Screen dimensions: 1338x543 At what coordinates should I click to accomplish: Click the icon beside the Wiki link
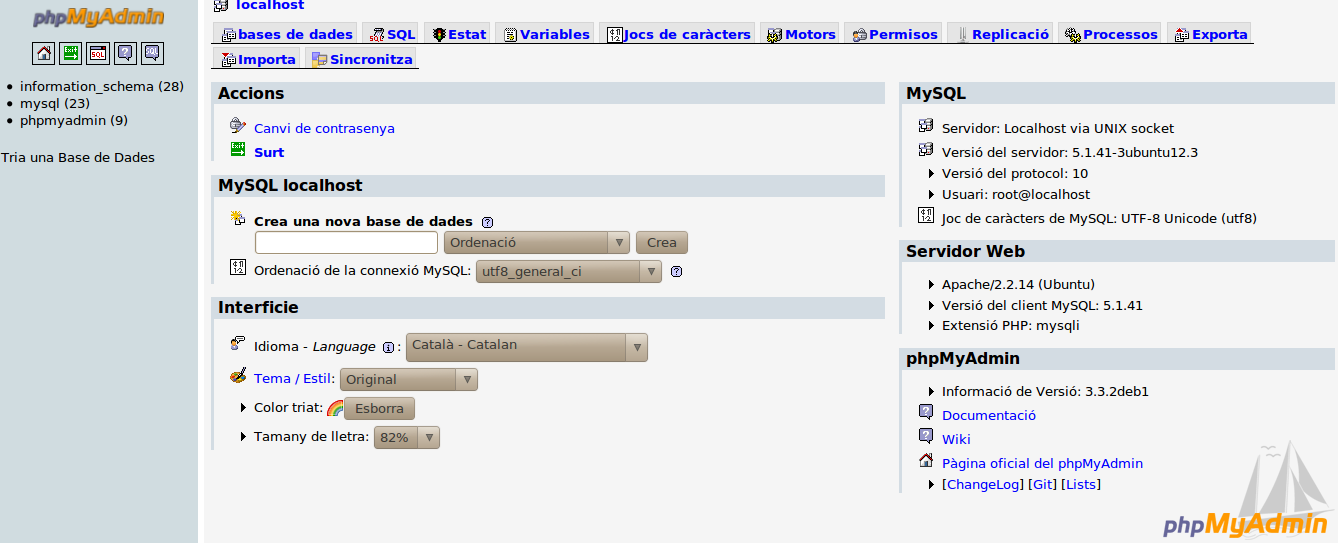click(x=926, y=436)
